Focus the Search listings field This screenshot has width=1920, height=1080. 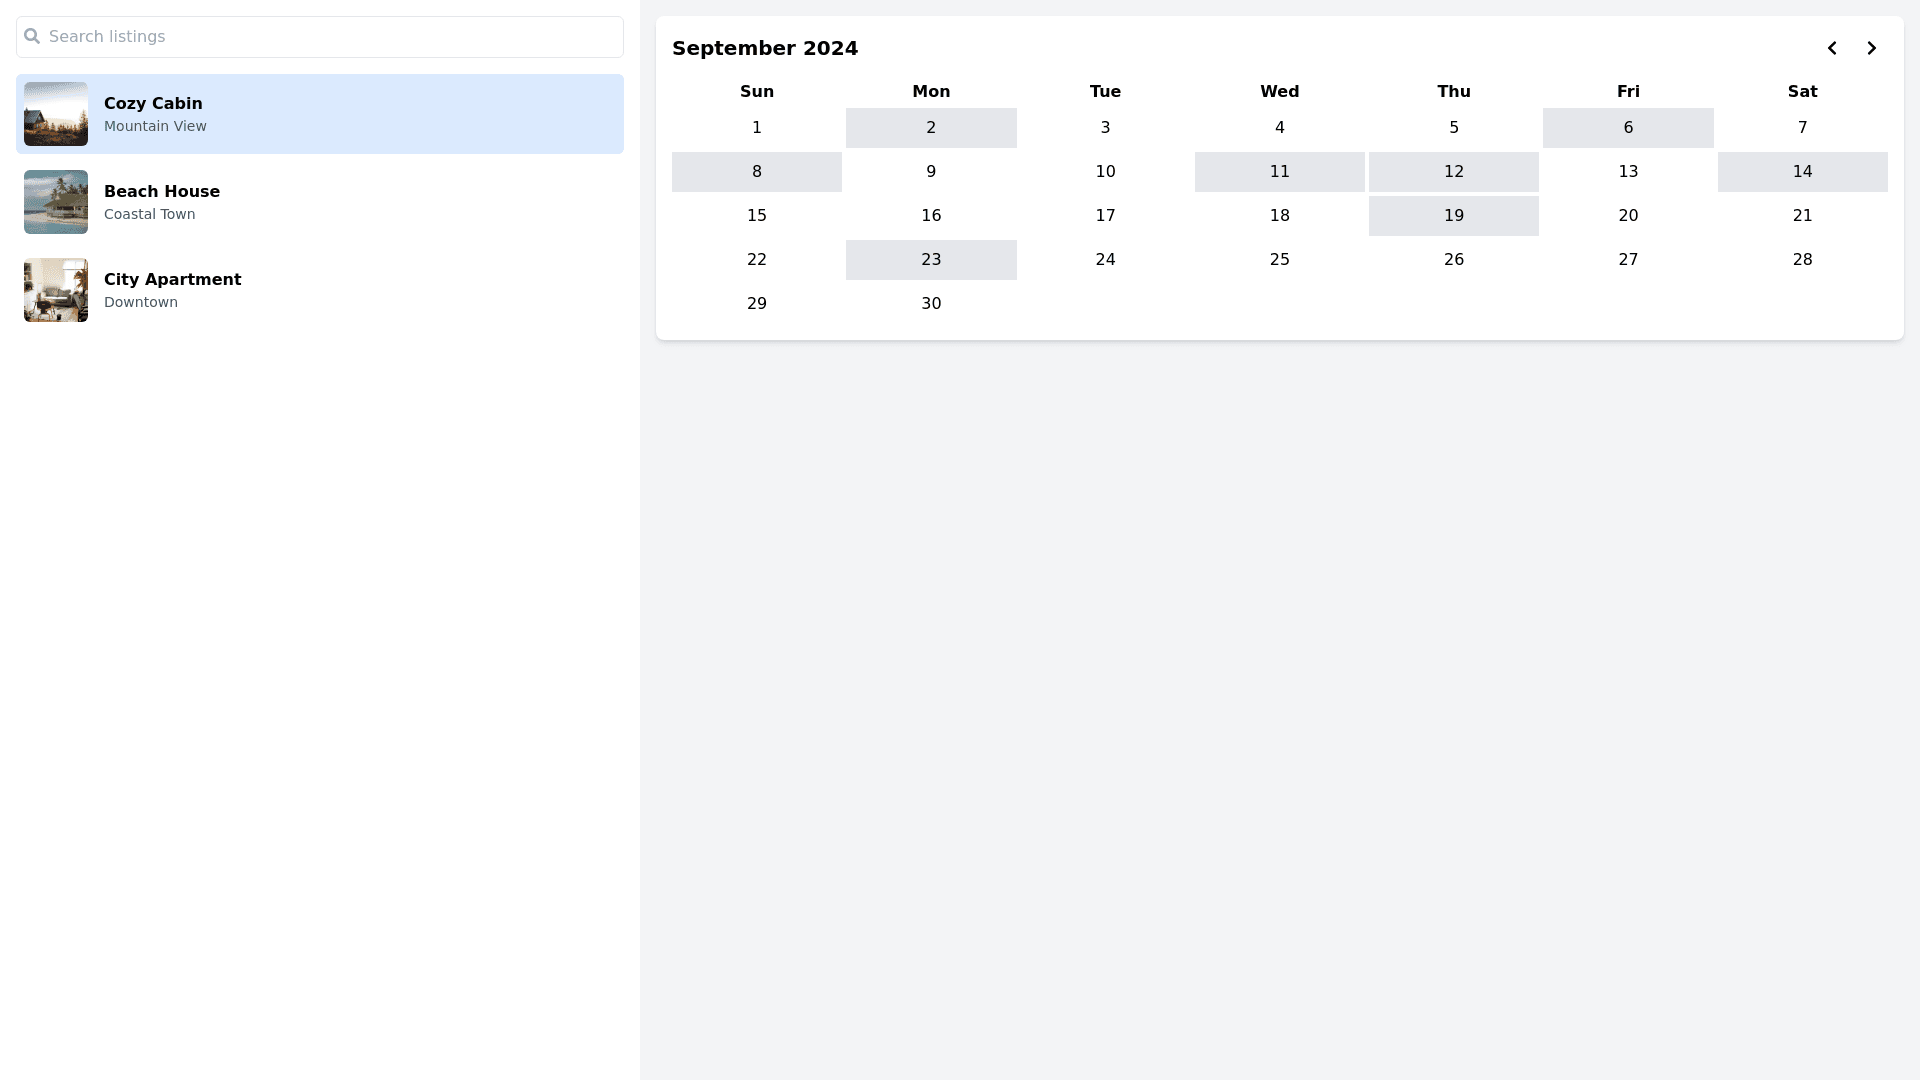click(330, 37)
